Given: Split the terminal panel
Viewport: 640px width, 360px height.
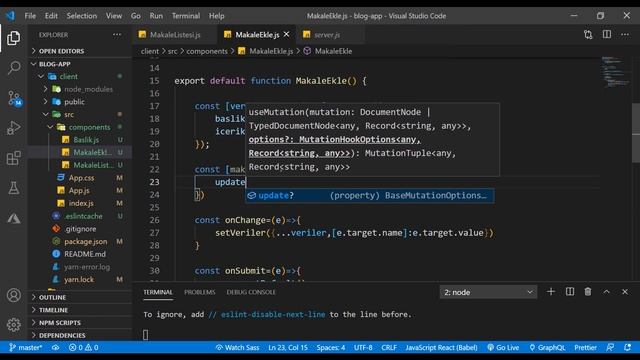Looking at the screenshot, I should pyautogui.click(x=570, y=292).
